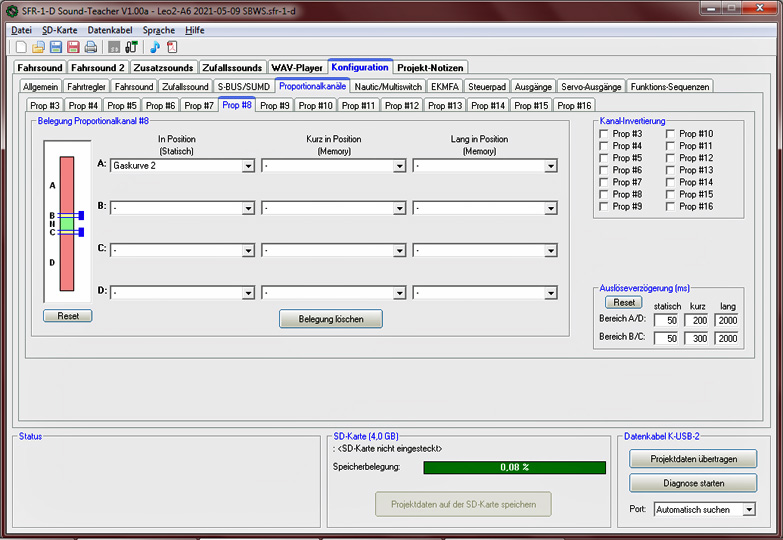Open the Port dropdown Automatisch suchen
Image resolution: width=783 pixels, height=540 pixels.
coord(705,510)
